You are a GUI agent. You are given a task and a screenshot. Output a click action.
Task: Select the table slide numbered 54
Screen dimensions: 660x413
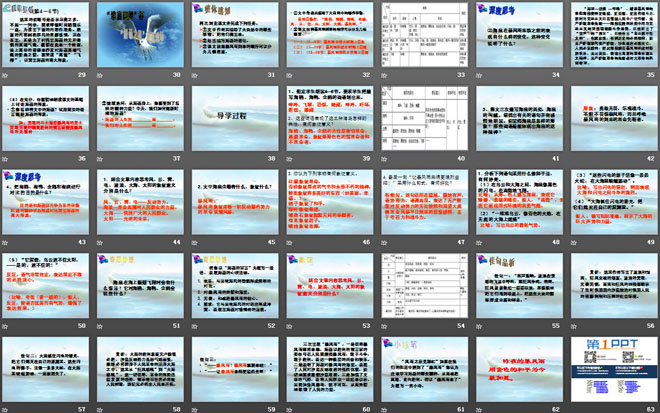click(x=424, y=285)
